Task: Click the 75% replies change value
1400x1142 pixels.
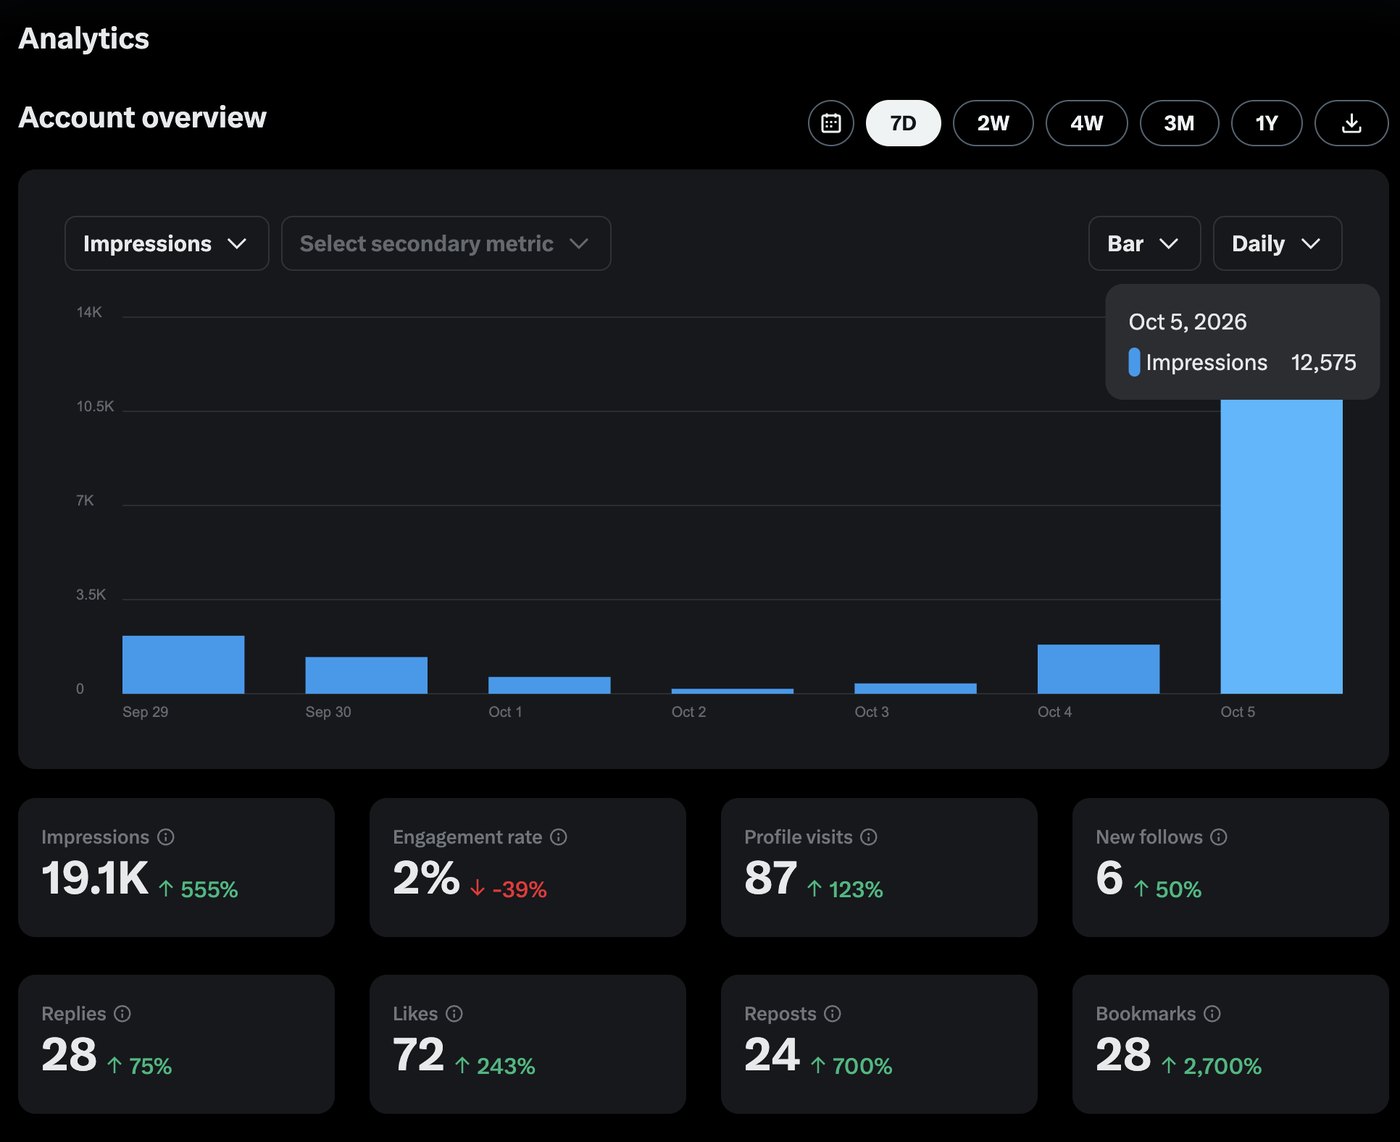Action: tap(150, 1066)
